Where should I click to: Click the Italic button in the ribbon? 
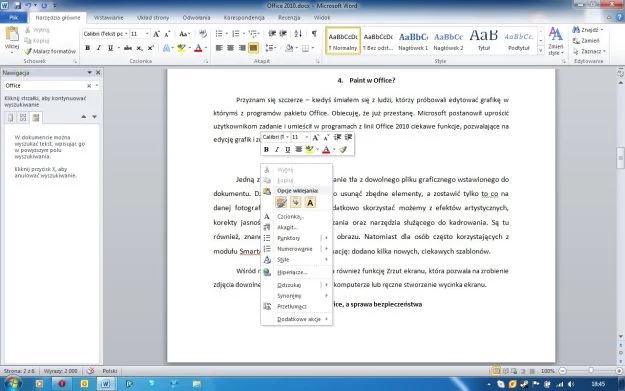[98, 48]
